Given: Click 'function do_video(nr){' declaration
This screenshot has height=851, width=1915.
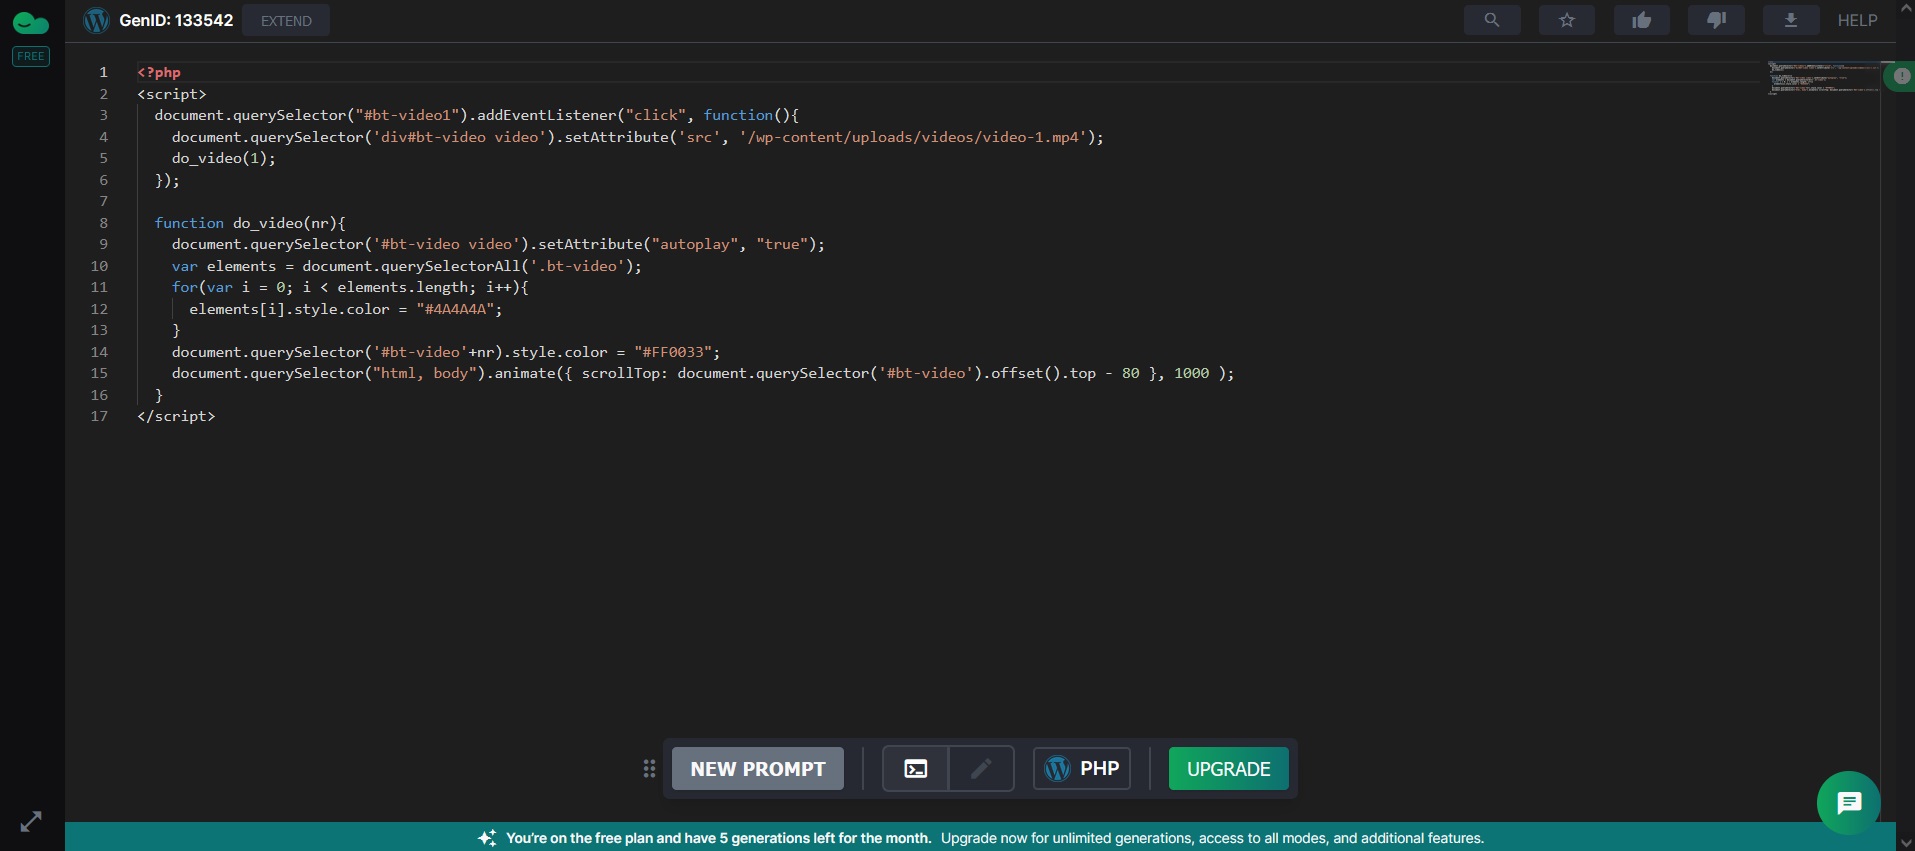Looking at the screenshot, I should (x=250, y=223).
